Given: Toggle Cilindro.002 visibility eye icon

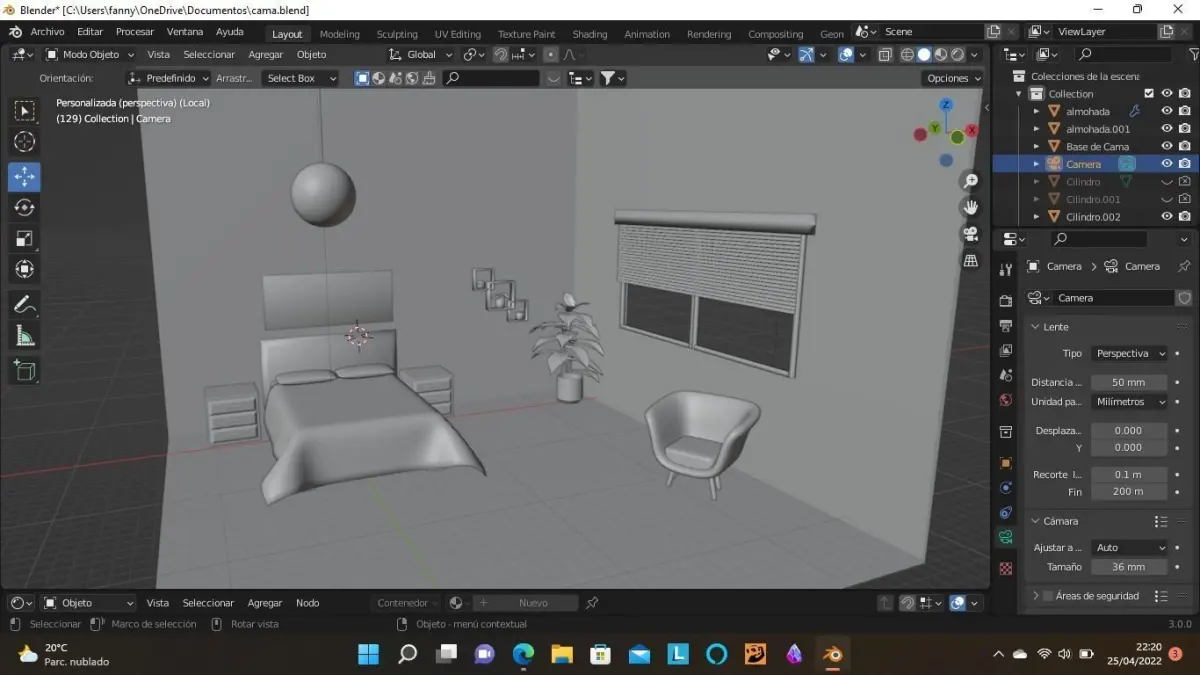Looking at the screenshot, I should tap(1166, 217).
